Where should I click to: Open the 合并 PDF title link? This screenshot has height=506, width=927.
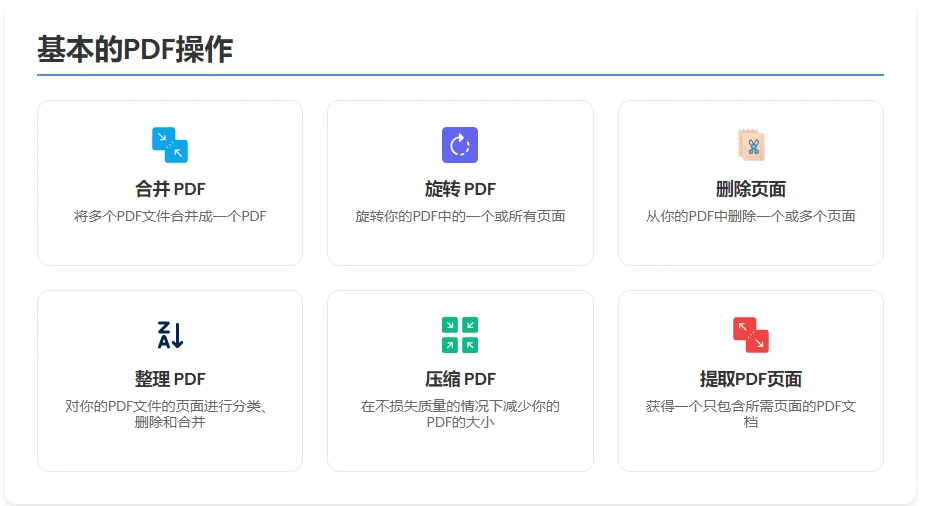click(x=170, y=189)
